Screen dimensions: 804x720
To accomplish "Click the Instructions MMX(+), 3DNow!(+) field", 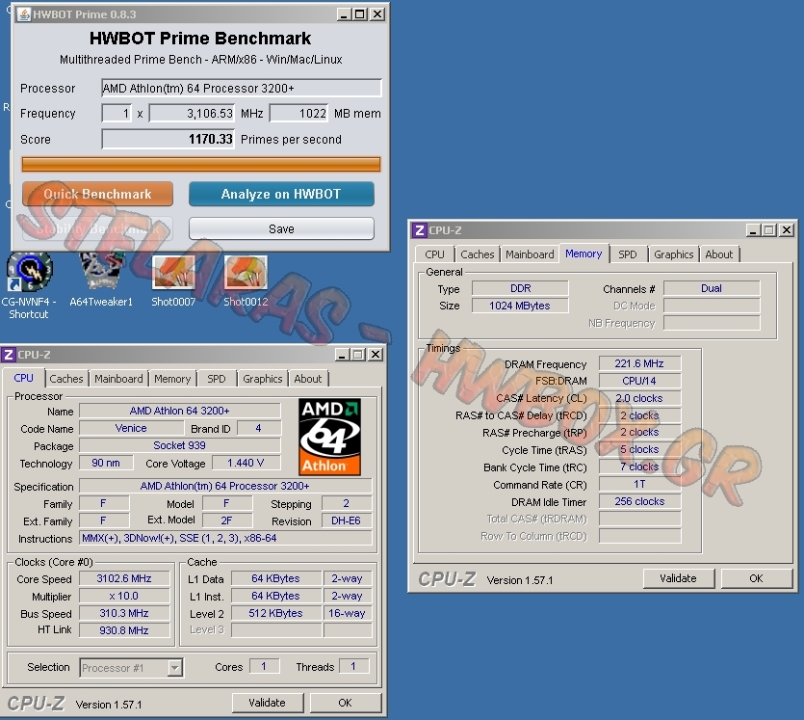I will point(226,538).
